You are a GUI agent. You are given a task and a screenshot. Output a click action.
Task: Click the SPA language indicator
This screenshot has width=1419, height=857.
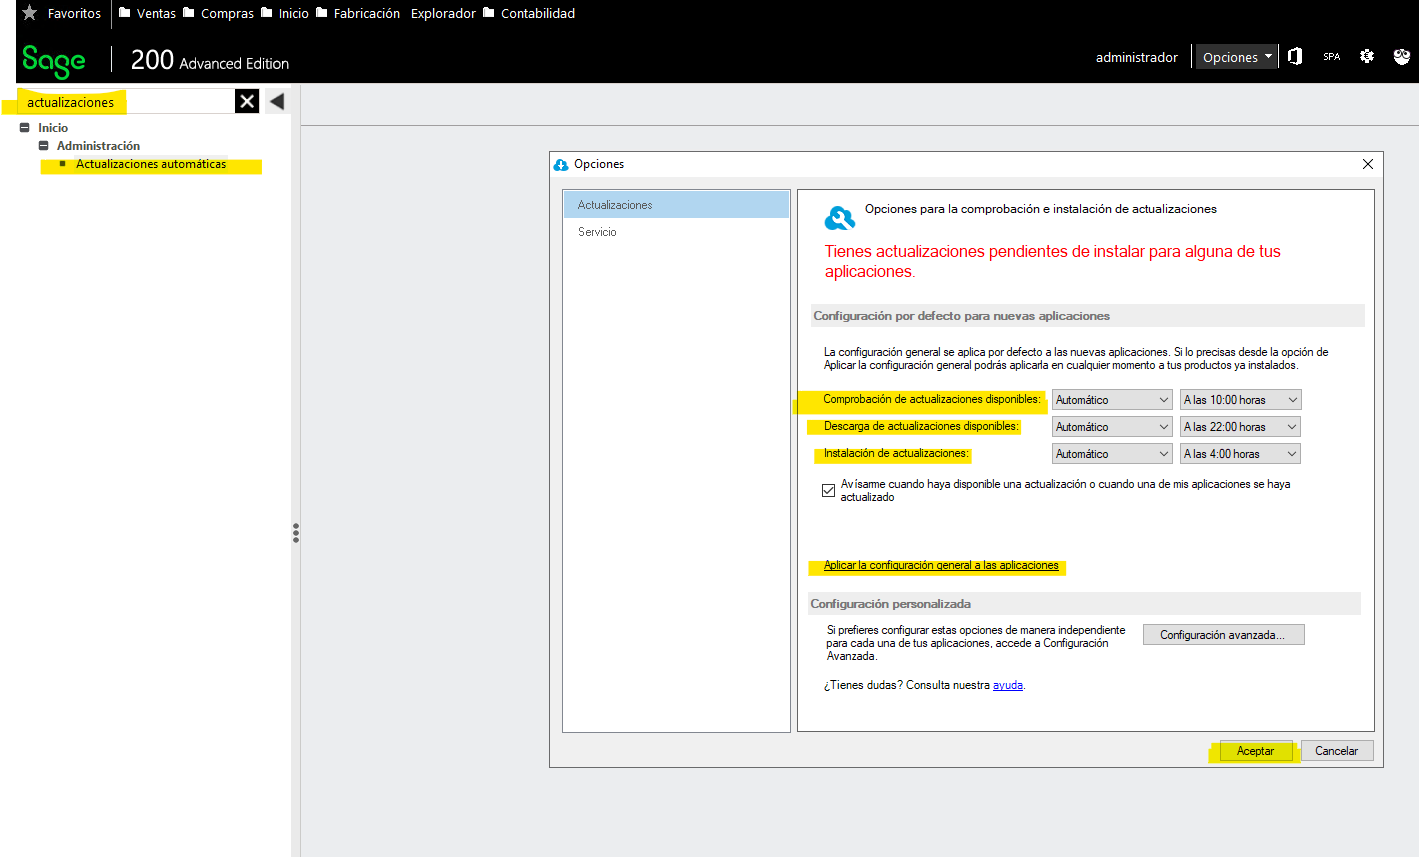[x=1332, y=57]
